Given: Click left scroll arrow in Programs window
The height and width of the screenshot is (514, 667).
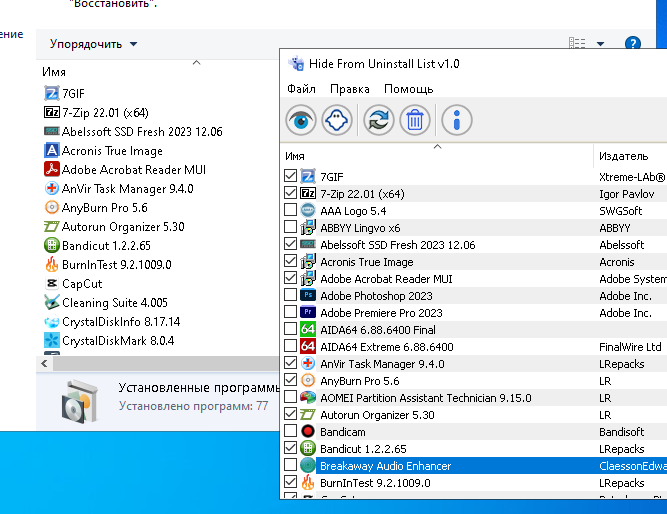Looking at the screenshot, I should tap(44, 363).
